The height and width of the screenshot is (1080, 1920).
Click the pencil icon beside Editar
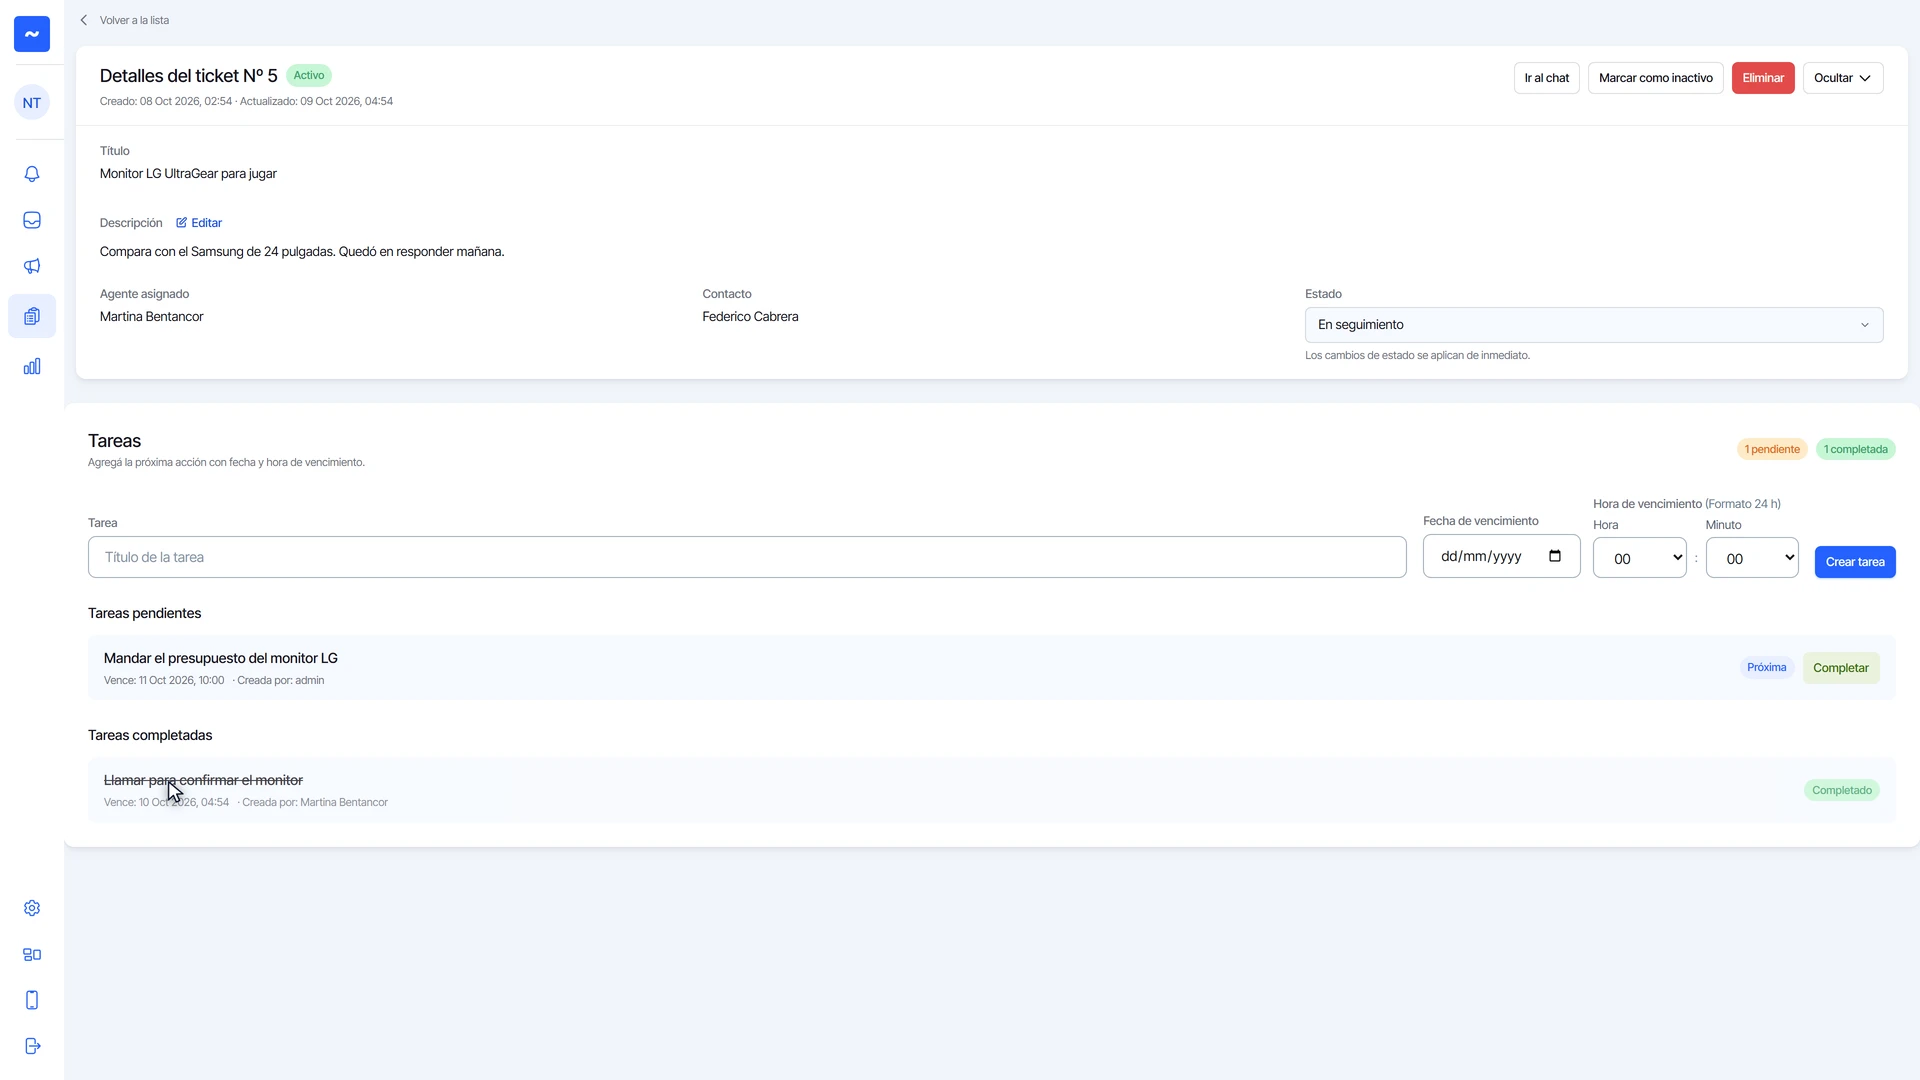[x=181, y=223]
